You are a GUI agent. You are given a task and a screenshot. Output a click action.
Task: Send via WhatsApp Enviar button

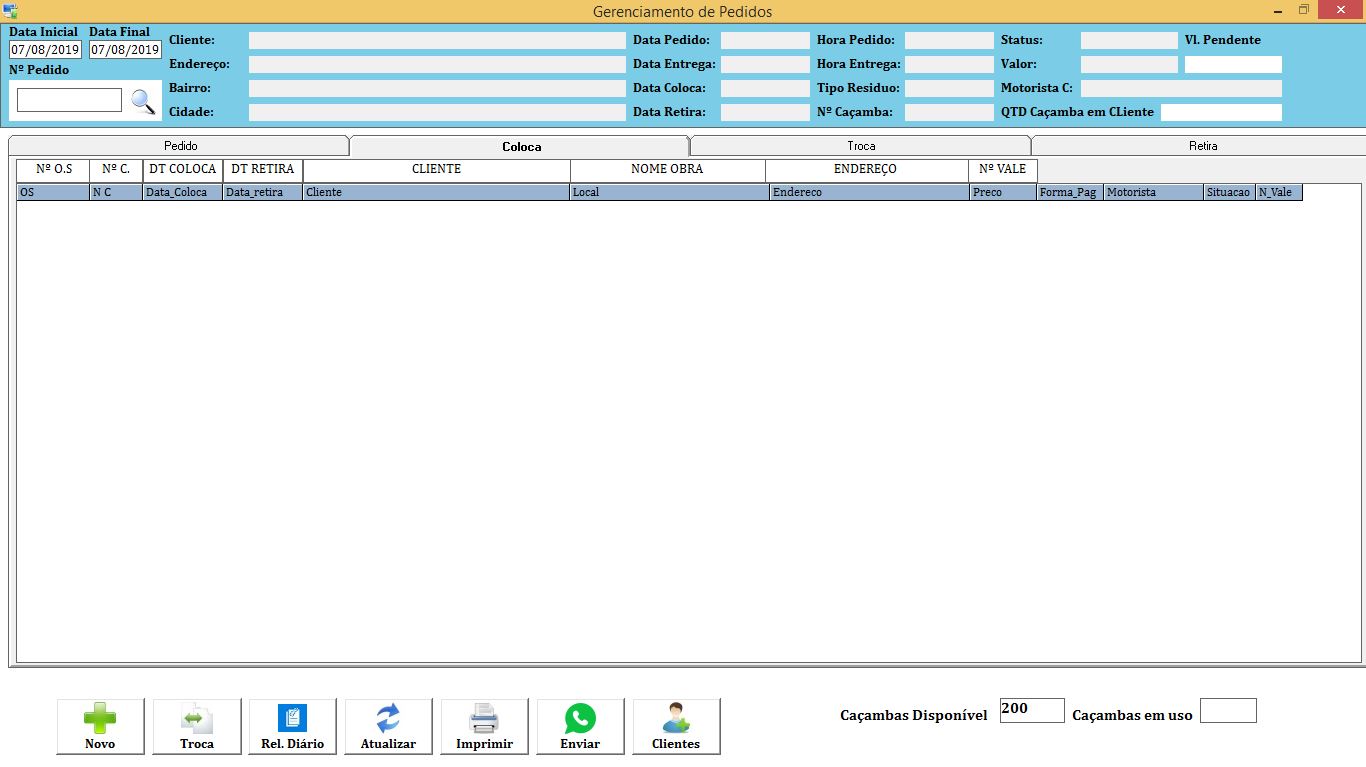580,726
